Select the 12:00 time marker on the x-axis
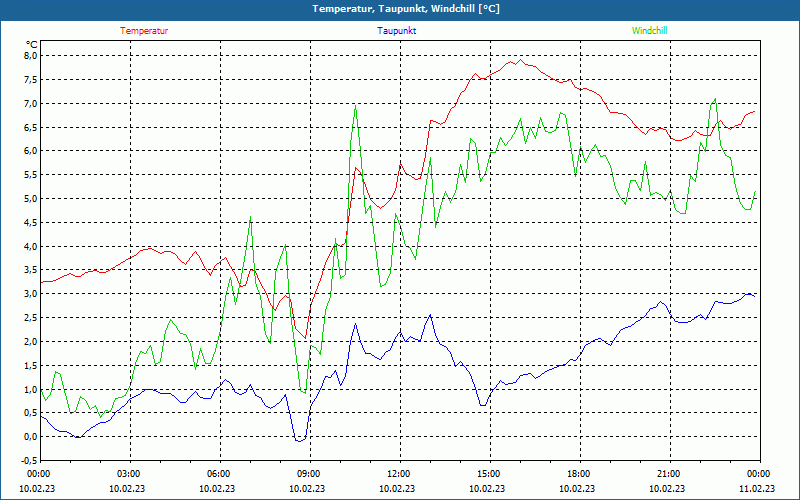This screenshot has height=500, width=800. tap(399, 474)
